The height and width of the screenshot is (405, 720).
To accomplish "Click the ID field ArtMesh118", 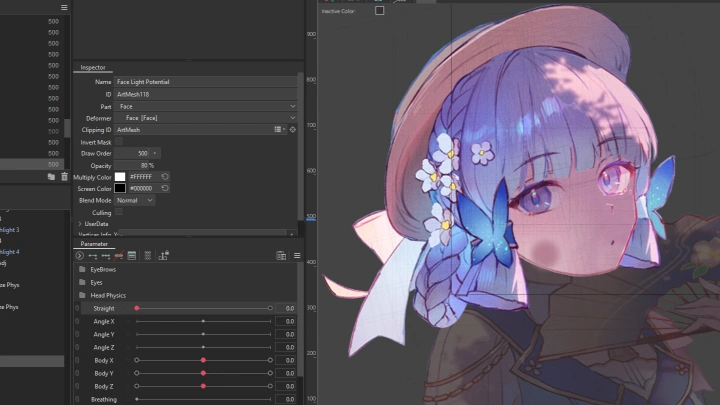I will (205, 94).
